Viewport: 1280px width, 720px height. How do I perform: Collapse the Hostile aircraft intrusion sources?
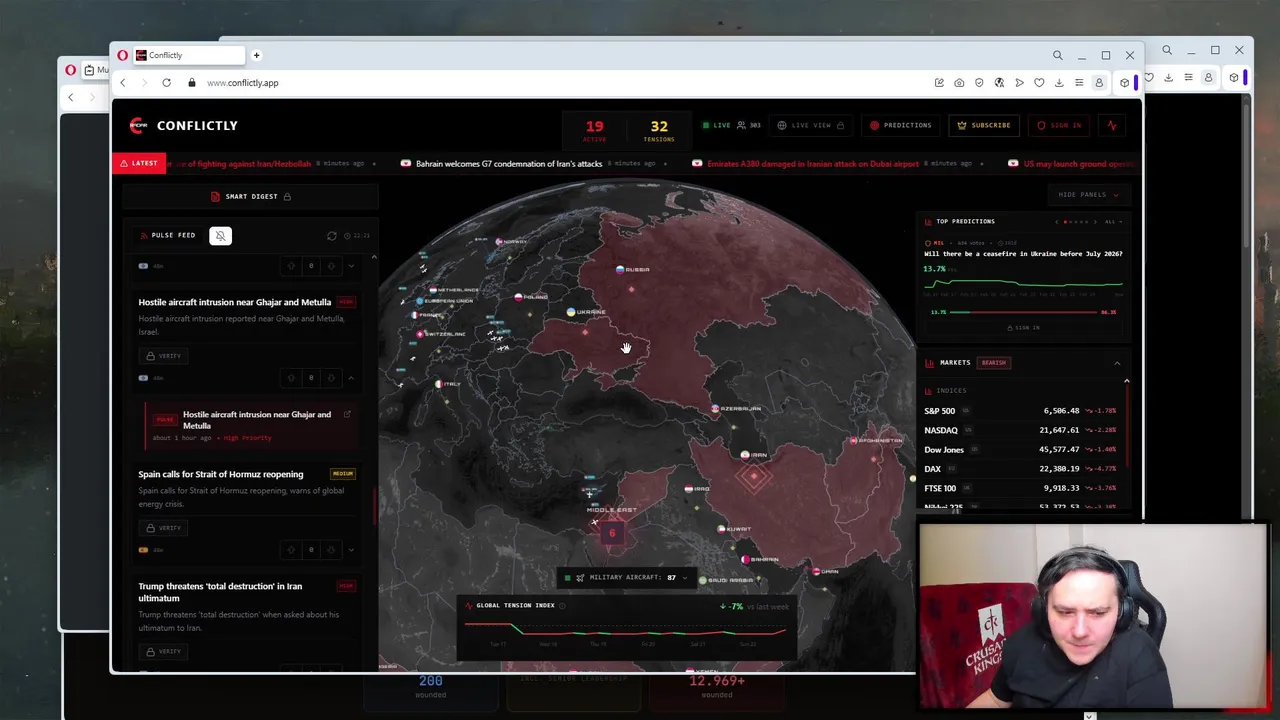click(x=350, y=378)
